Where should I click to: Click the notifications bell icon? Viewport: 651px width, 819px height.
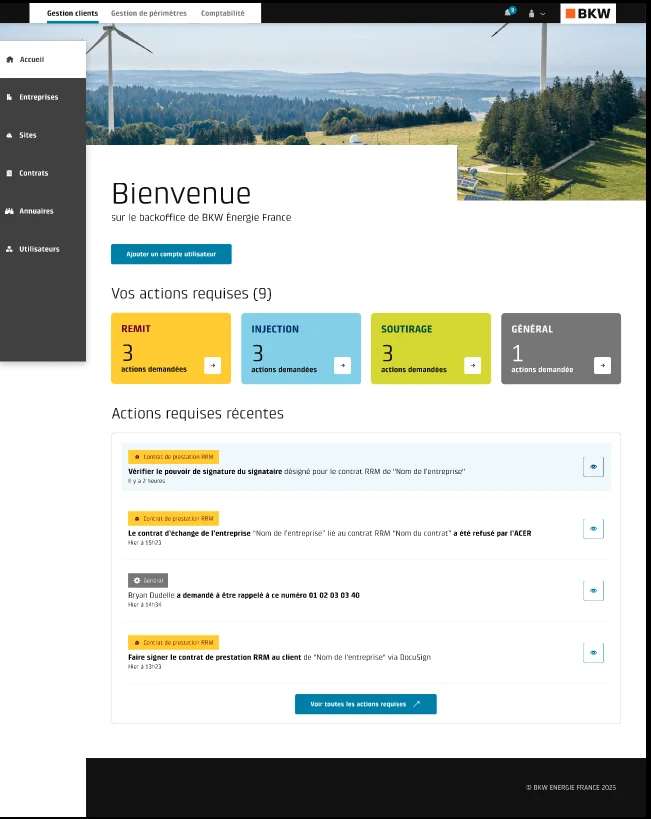(509, 12)
